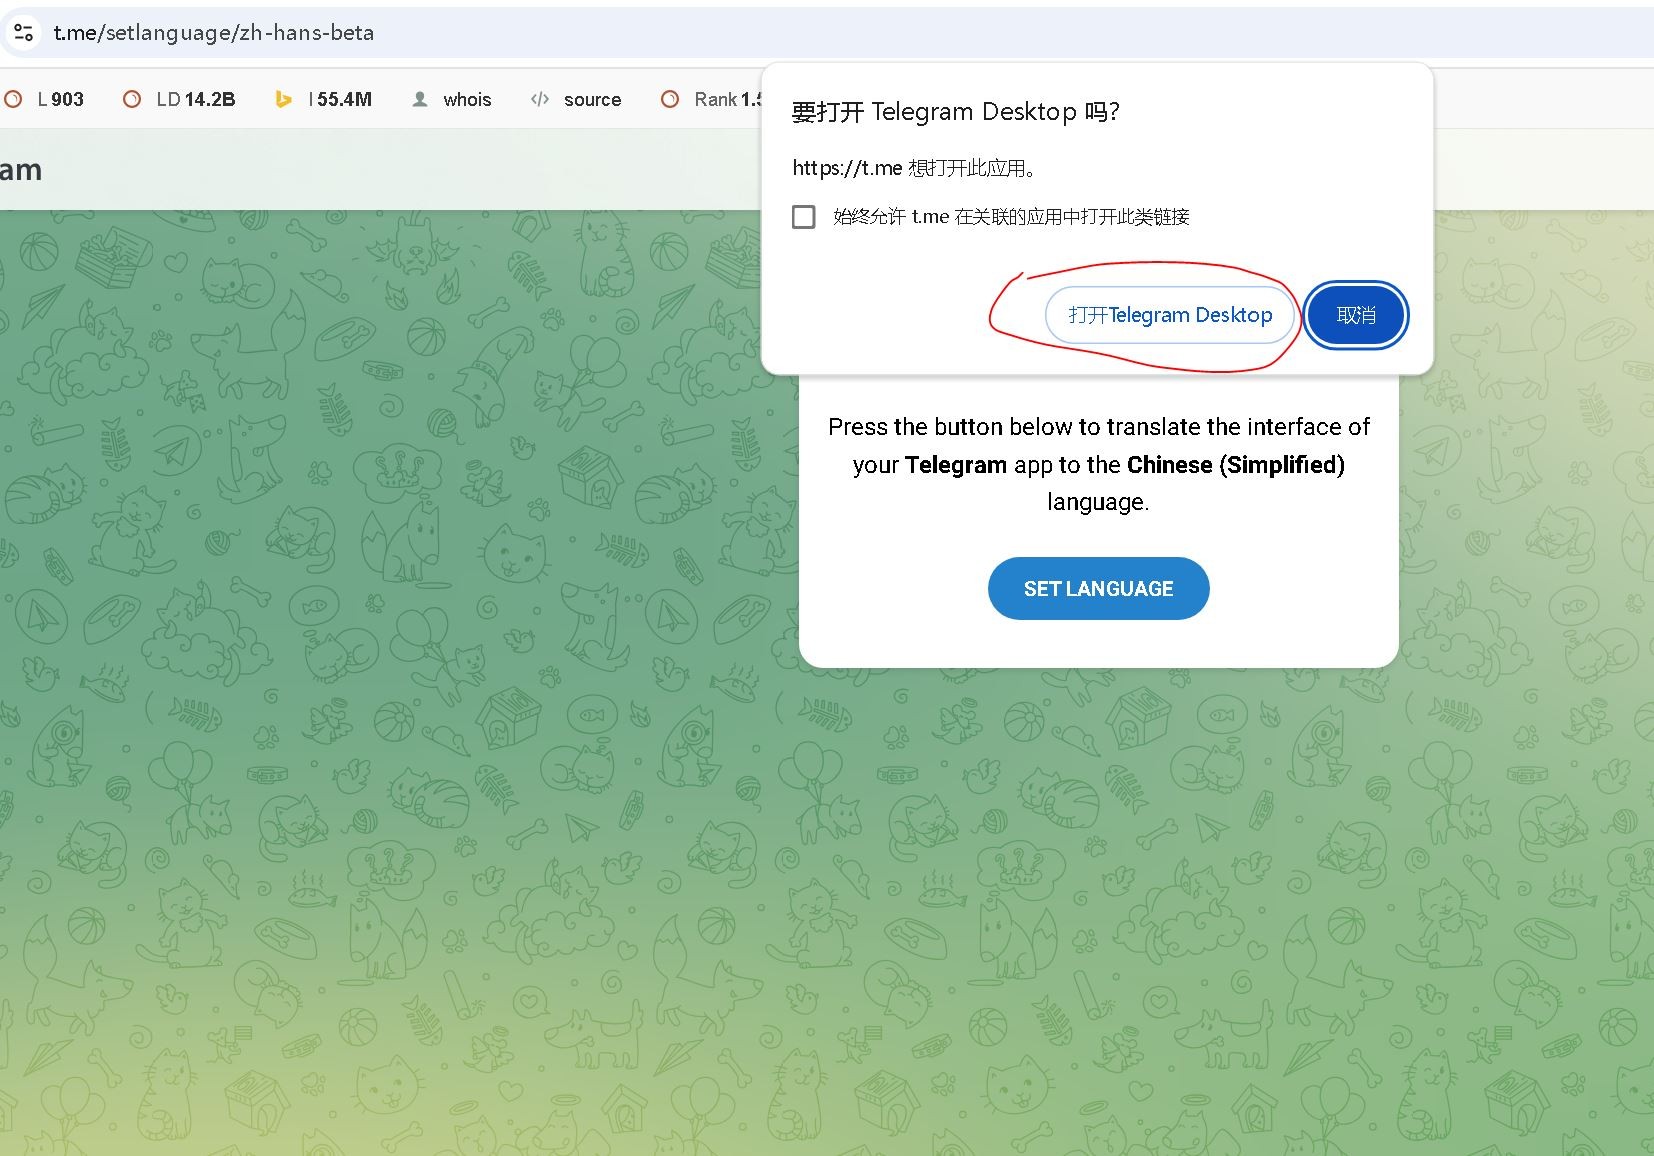Click the label "始终允许 t.me 在关联的应用中打开此类链接"
Viewport: 1654px width, 1156px height.
pyautogui.click(x=1011, y=217)
